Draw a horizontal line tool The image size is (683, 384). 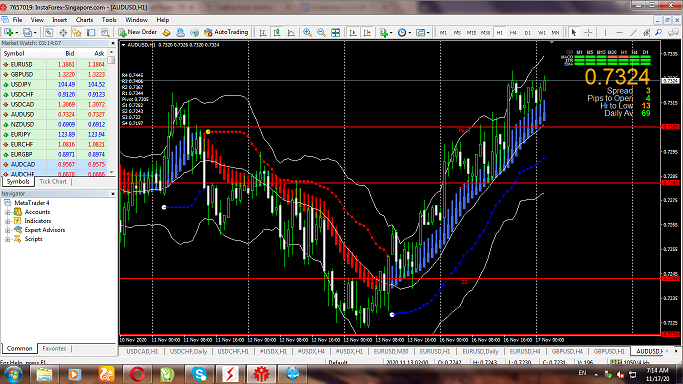(619, 33)
